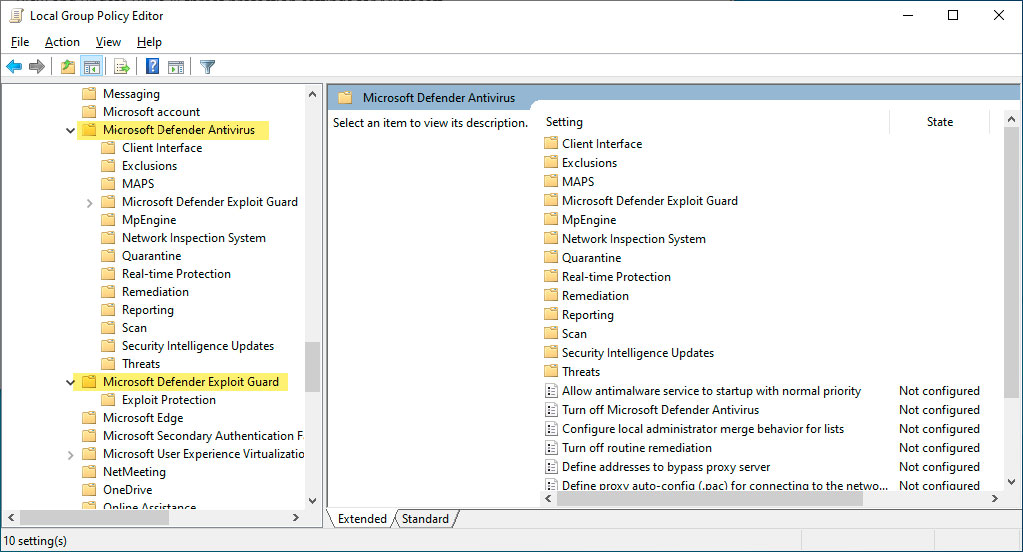Toggle Show/Hide Action Pane icon
The image size is (1023, 552).
point(176,67)
